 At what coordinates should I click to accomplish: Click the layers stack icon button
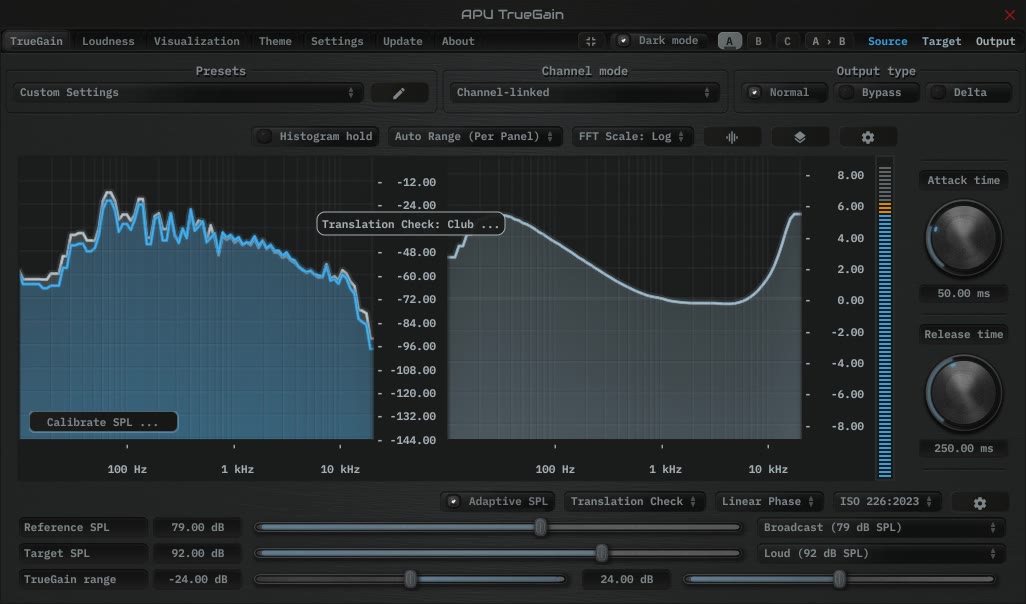click(800, 137)
